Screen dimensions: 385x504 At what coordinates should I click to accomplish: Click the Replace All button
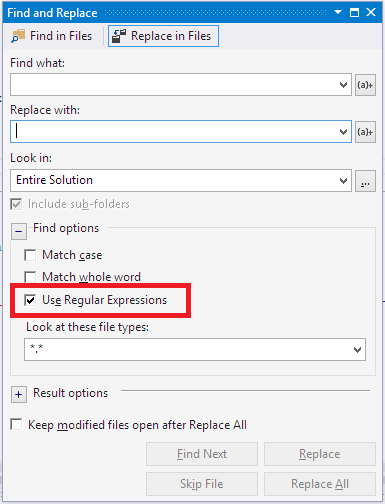point(320,484)
